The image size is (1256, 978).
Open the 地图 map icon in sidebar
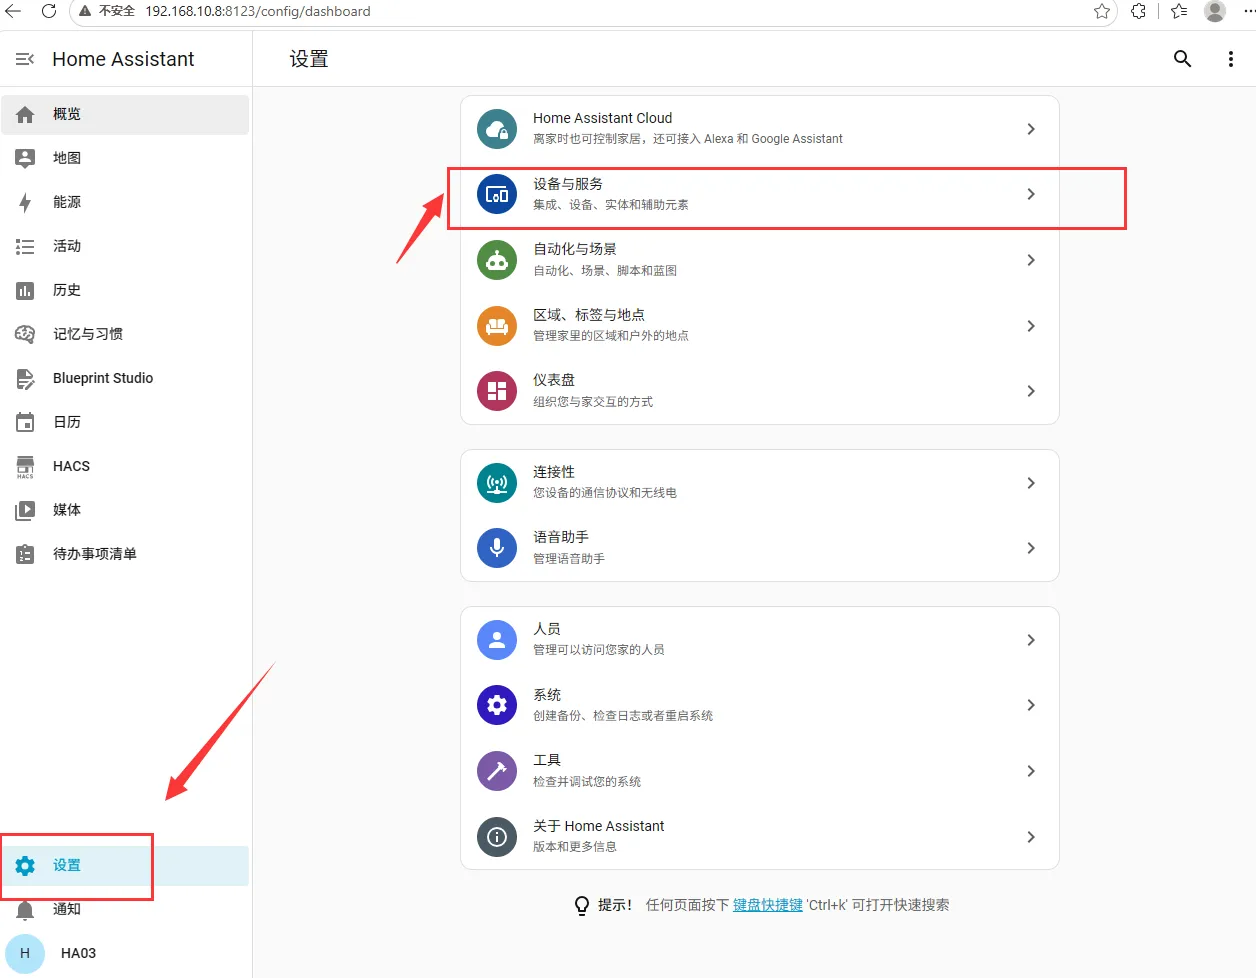(x=25, y=158)
